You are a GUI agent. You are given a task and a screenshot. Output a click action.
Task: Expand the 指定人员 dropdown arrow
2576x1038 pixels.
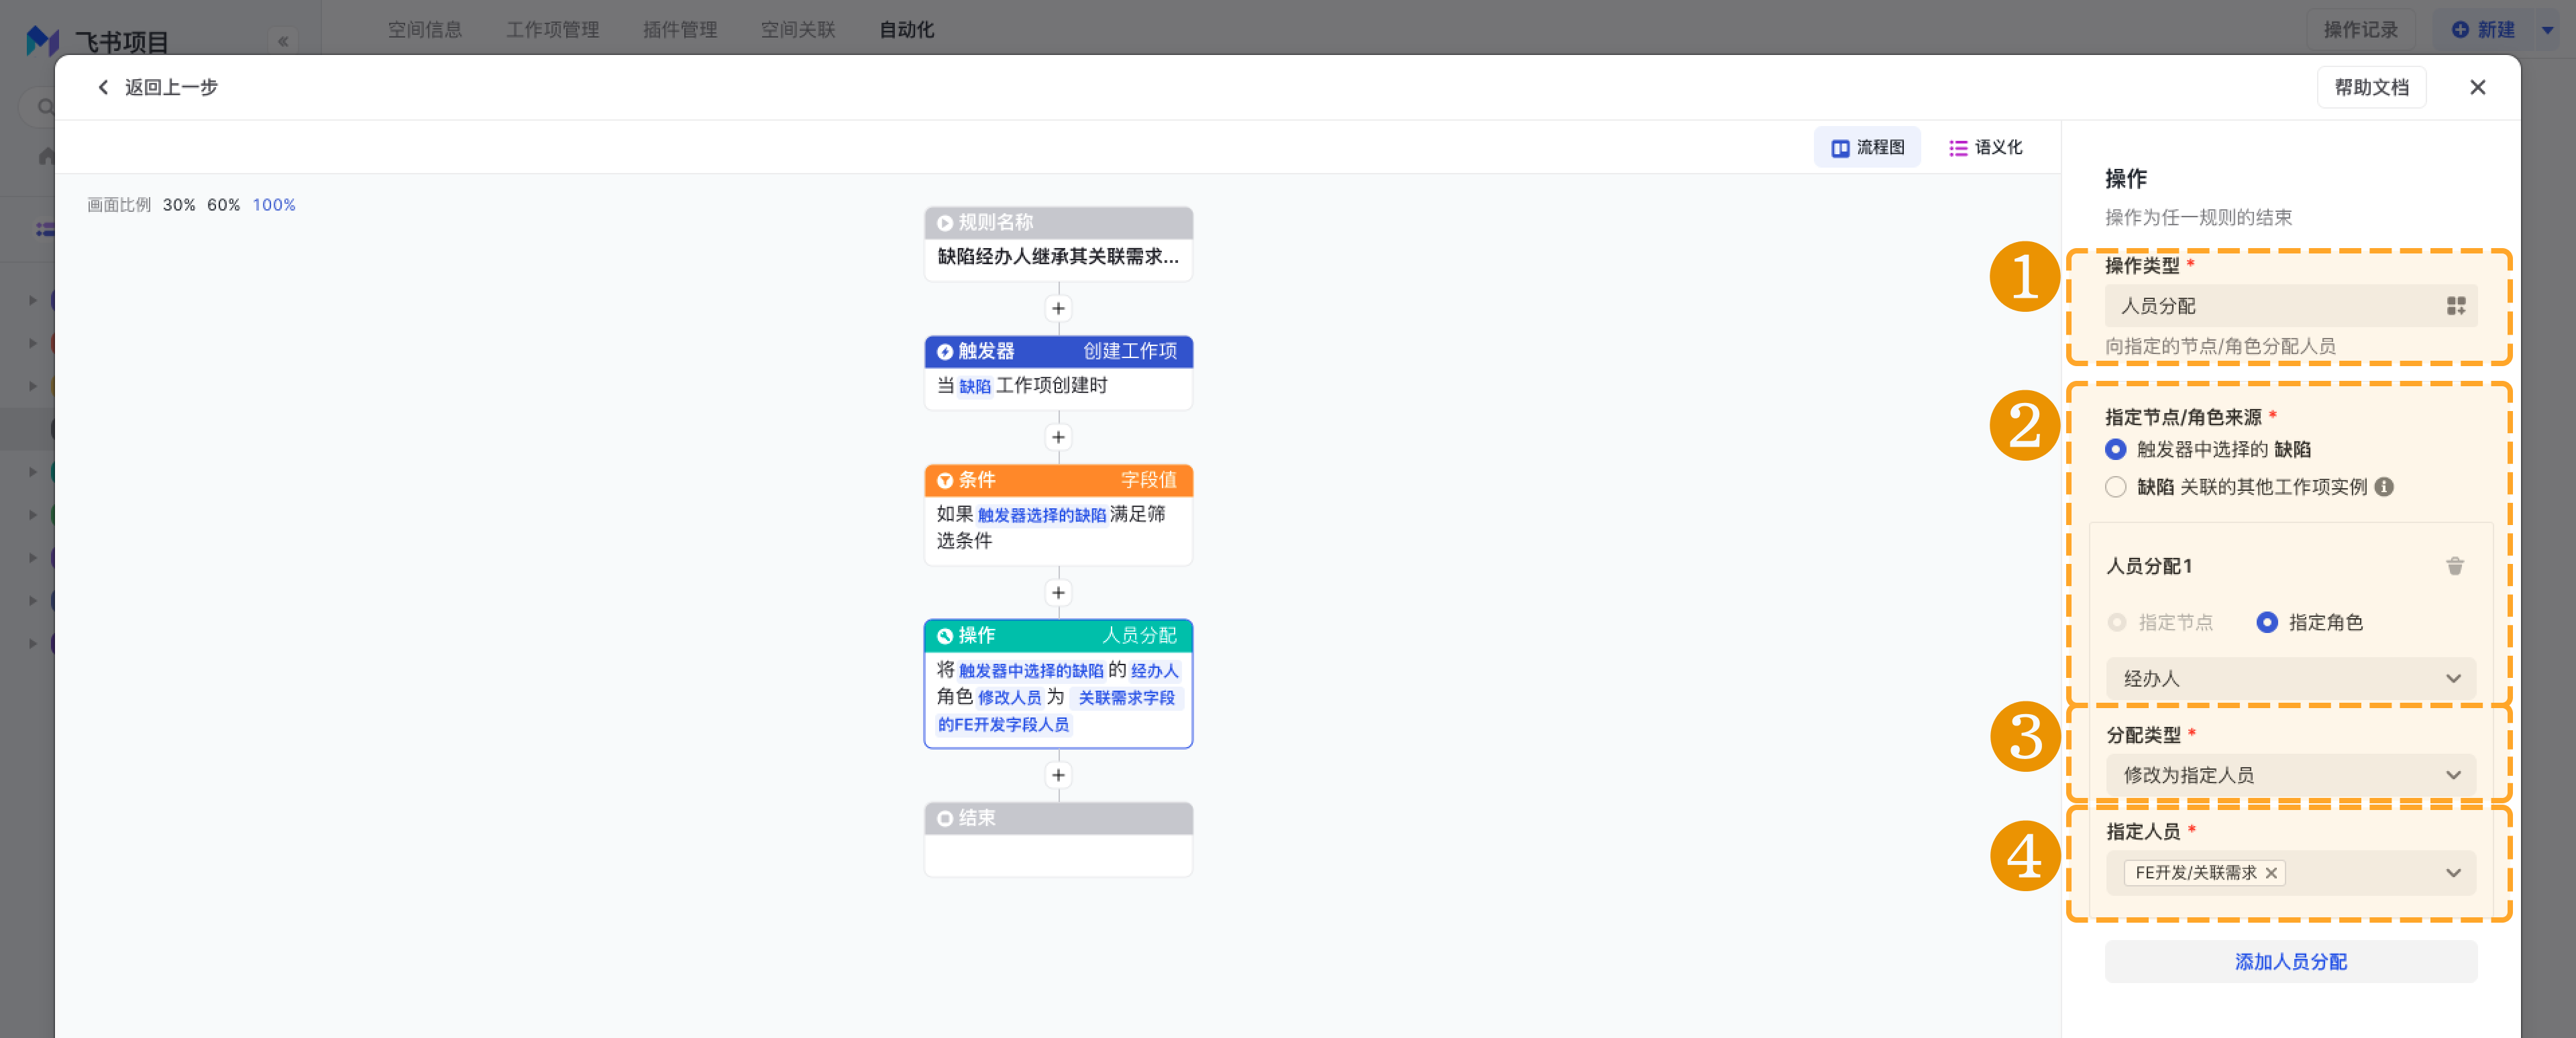pos(2452,873)
